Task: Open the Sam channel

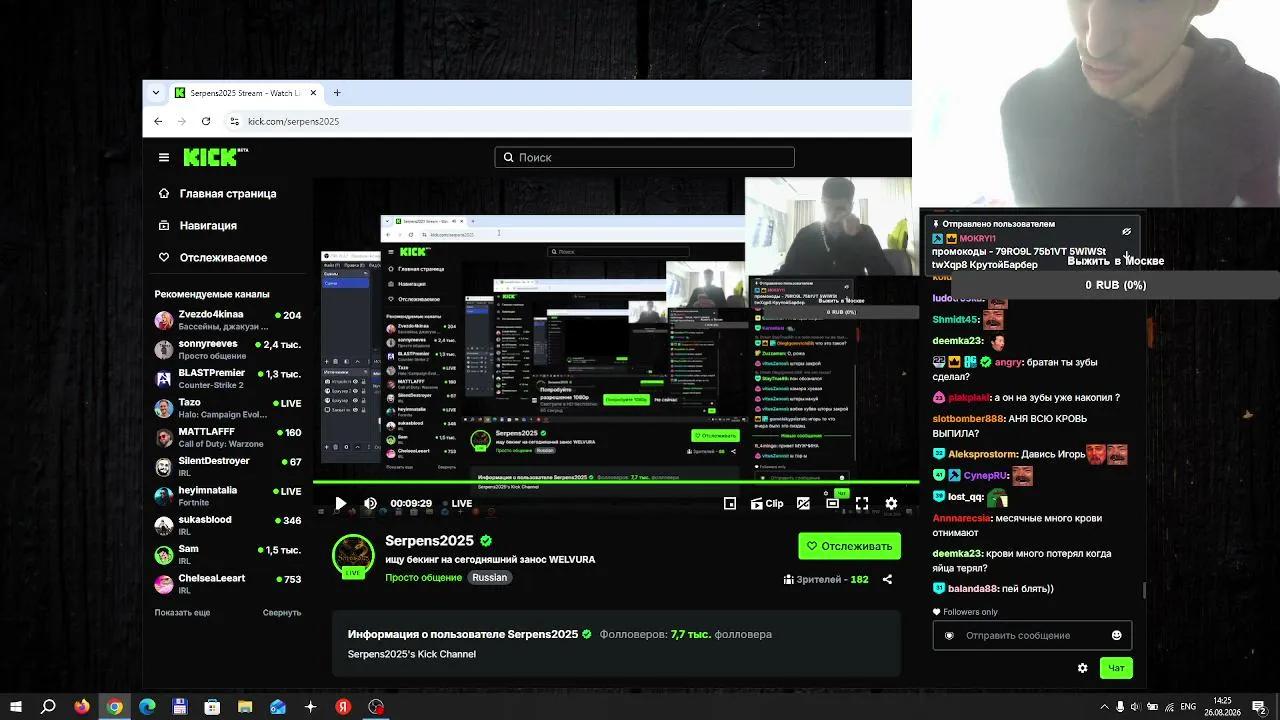Action: click(228, 554)
